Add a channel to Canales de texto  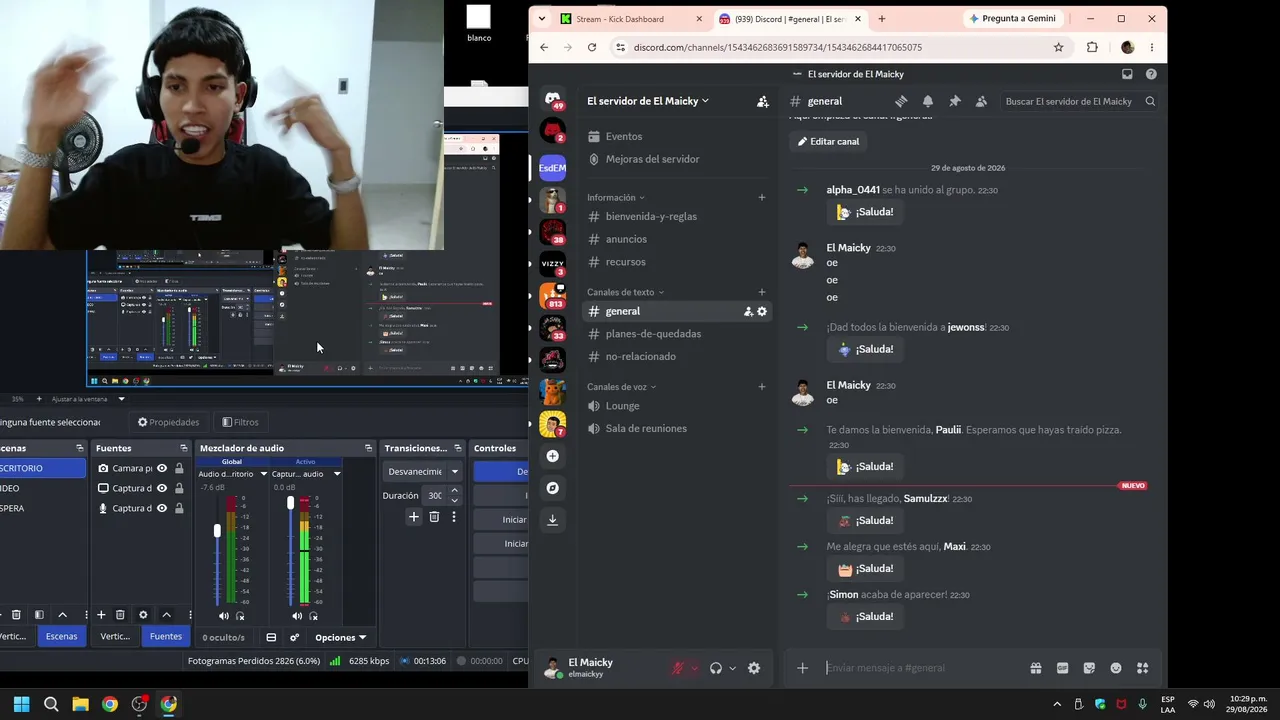[x=762, y=292]
